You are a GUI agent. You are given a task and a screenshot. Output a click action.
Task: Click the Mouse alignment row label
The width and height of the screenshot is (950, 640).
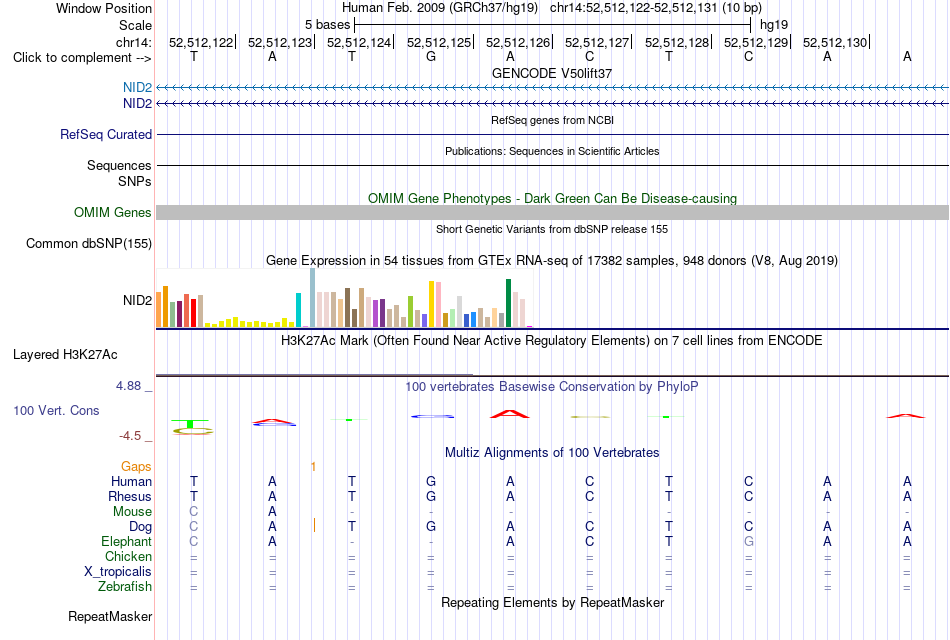click(132, 512)
